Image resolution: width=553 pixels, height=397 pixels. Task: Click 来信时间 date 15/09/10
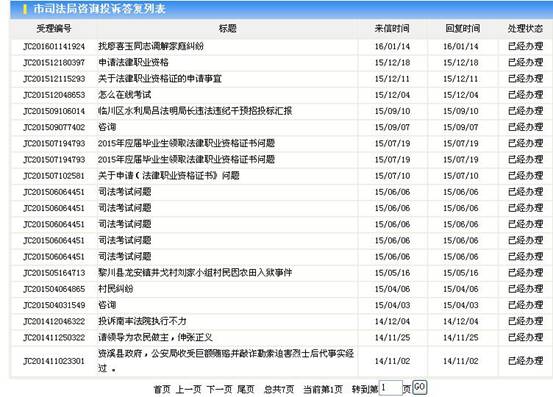[x=392, y=111]
